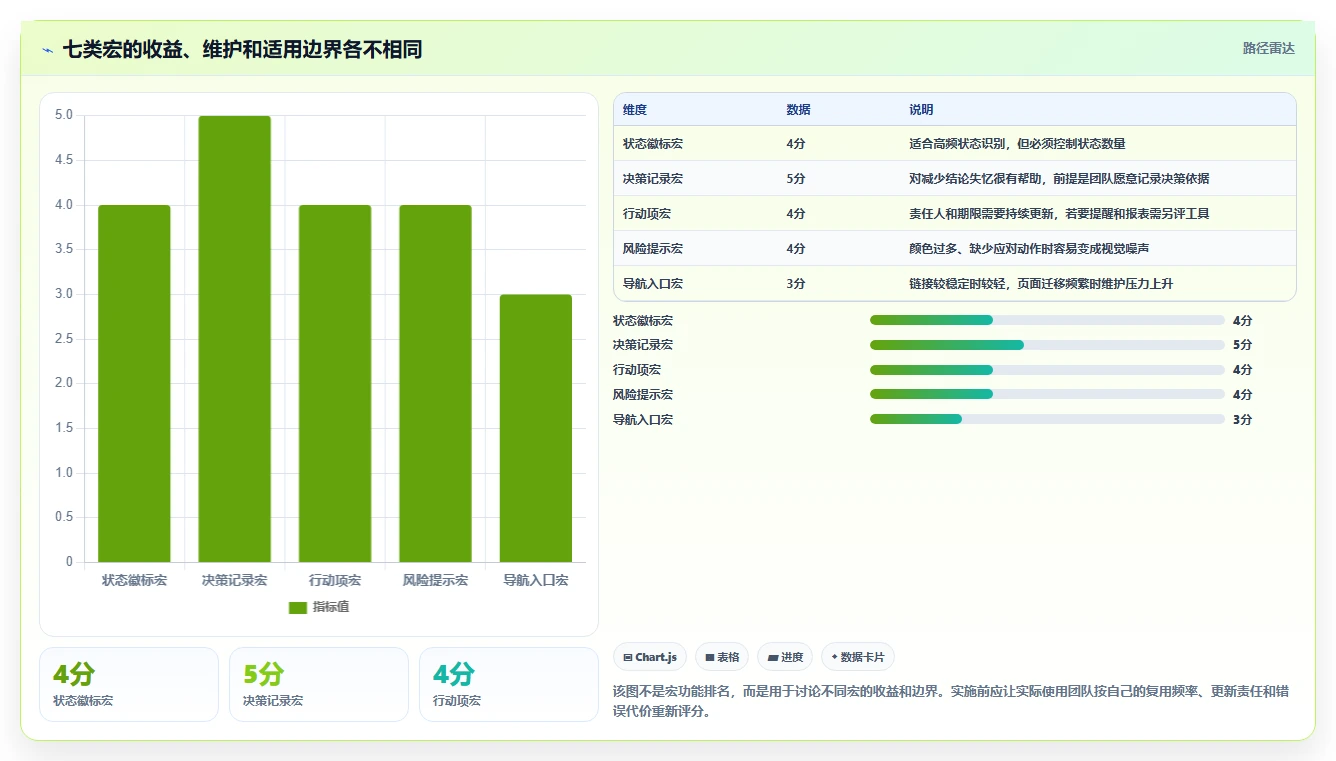
Task: Click the 行动项宏 x-axis label
Action: 335,580
